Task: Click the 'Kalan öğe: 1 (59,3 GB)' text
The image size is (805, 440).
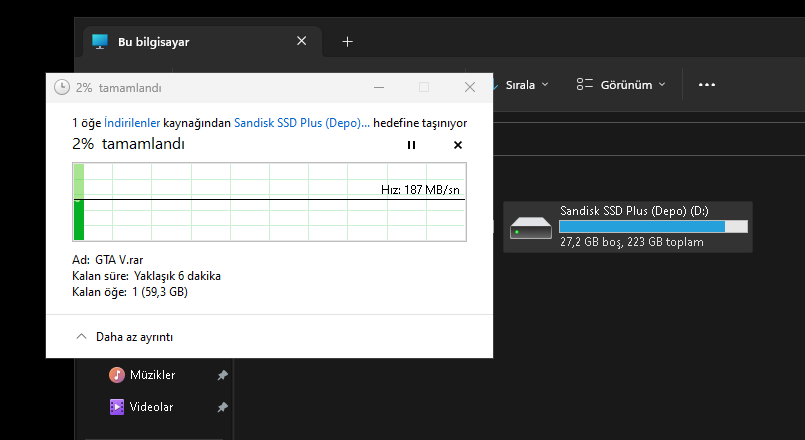Action: [x=130, y=292]
